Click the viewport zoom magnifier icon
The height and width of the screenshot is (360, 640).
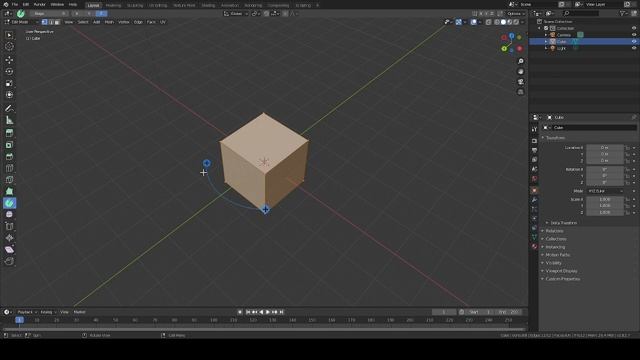(x=520, y=61)
